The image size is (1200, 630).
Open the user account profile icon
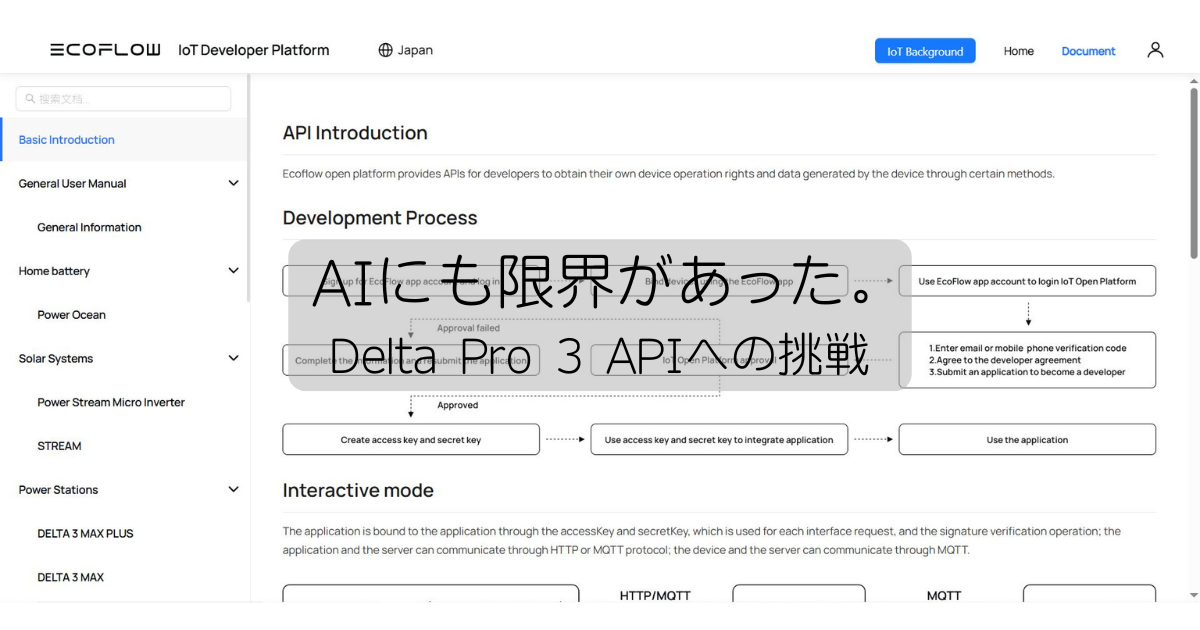point(1155,50)
